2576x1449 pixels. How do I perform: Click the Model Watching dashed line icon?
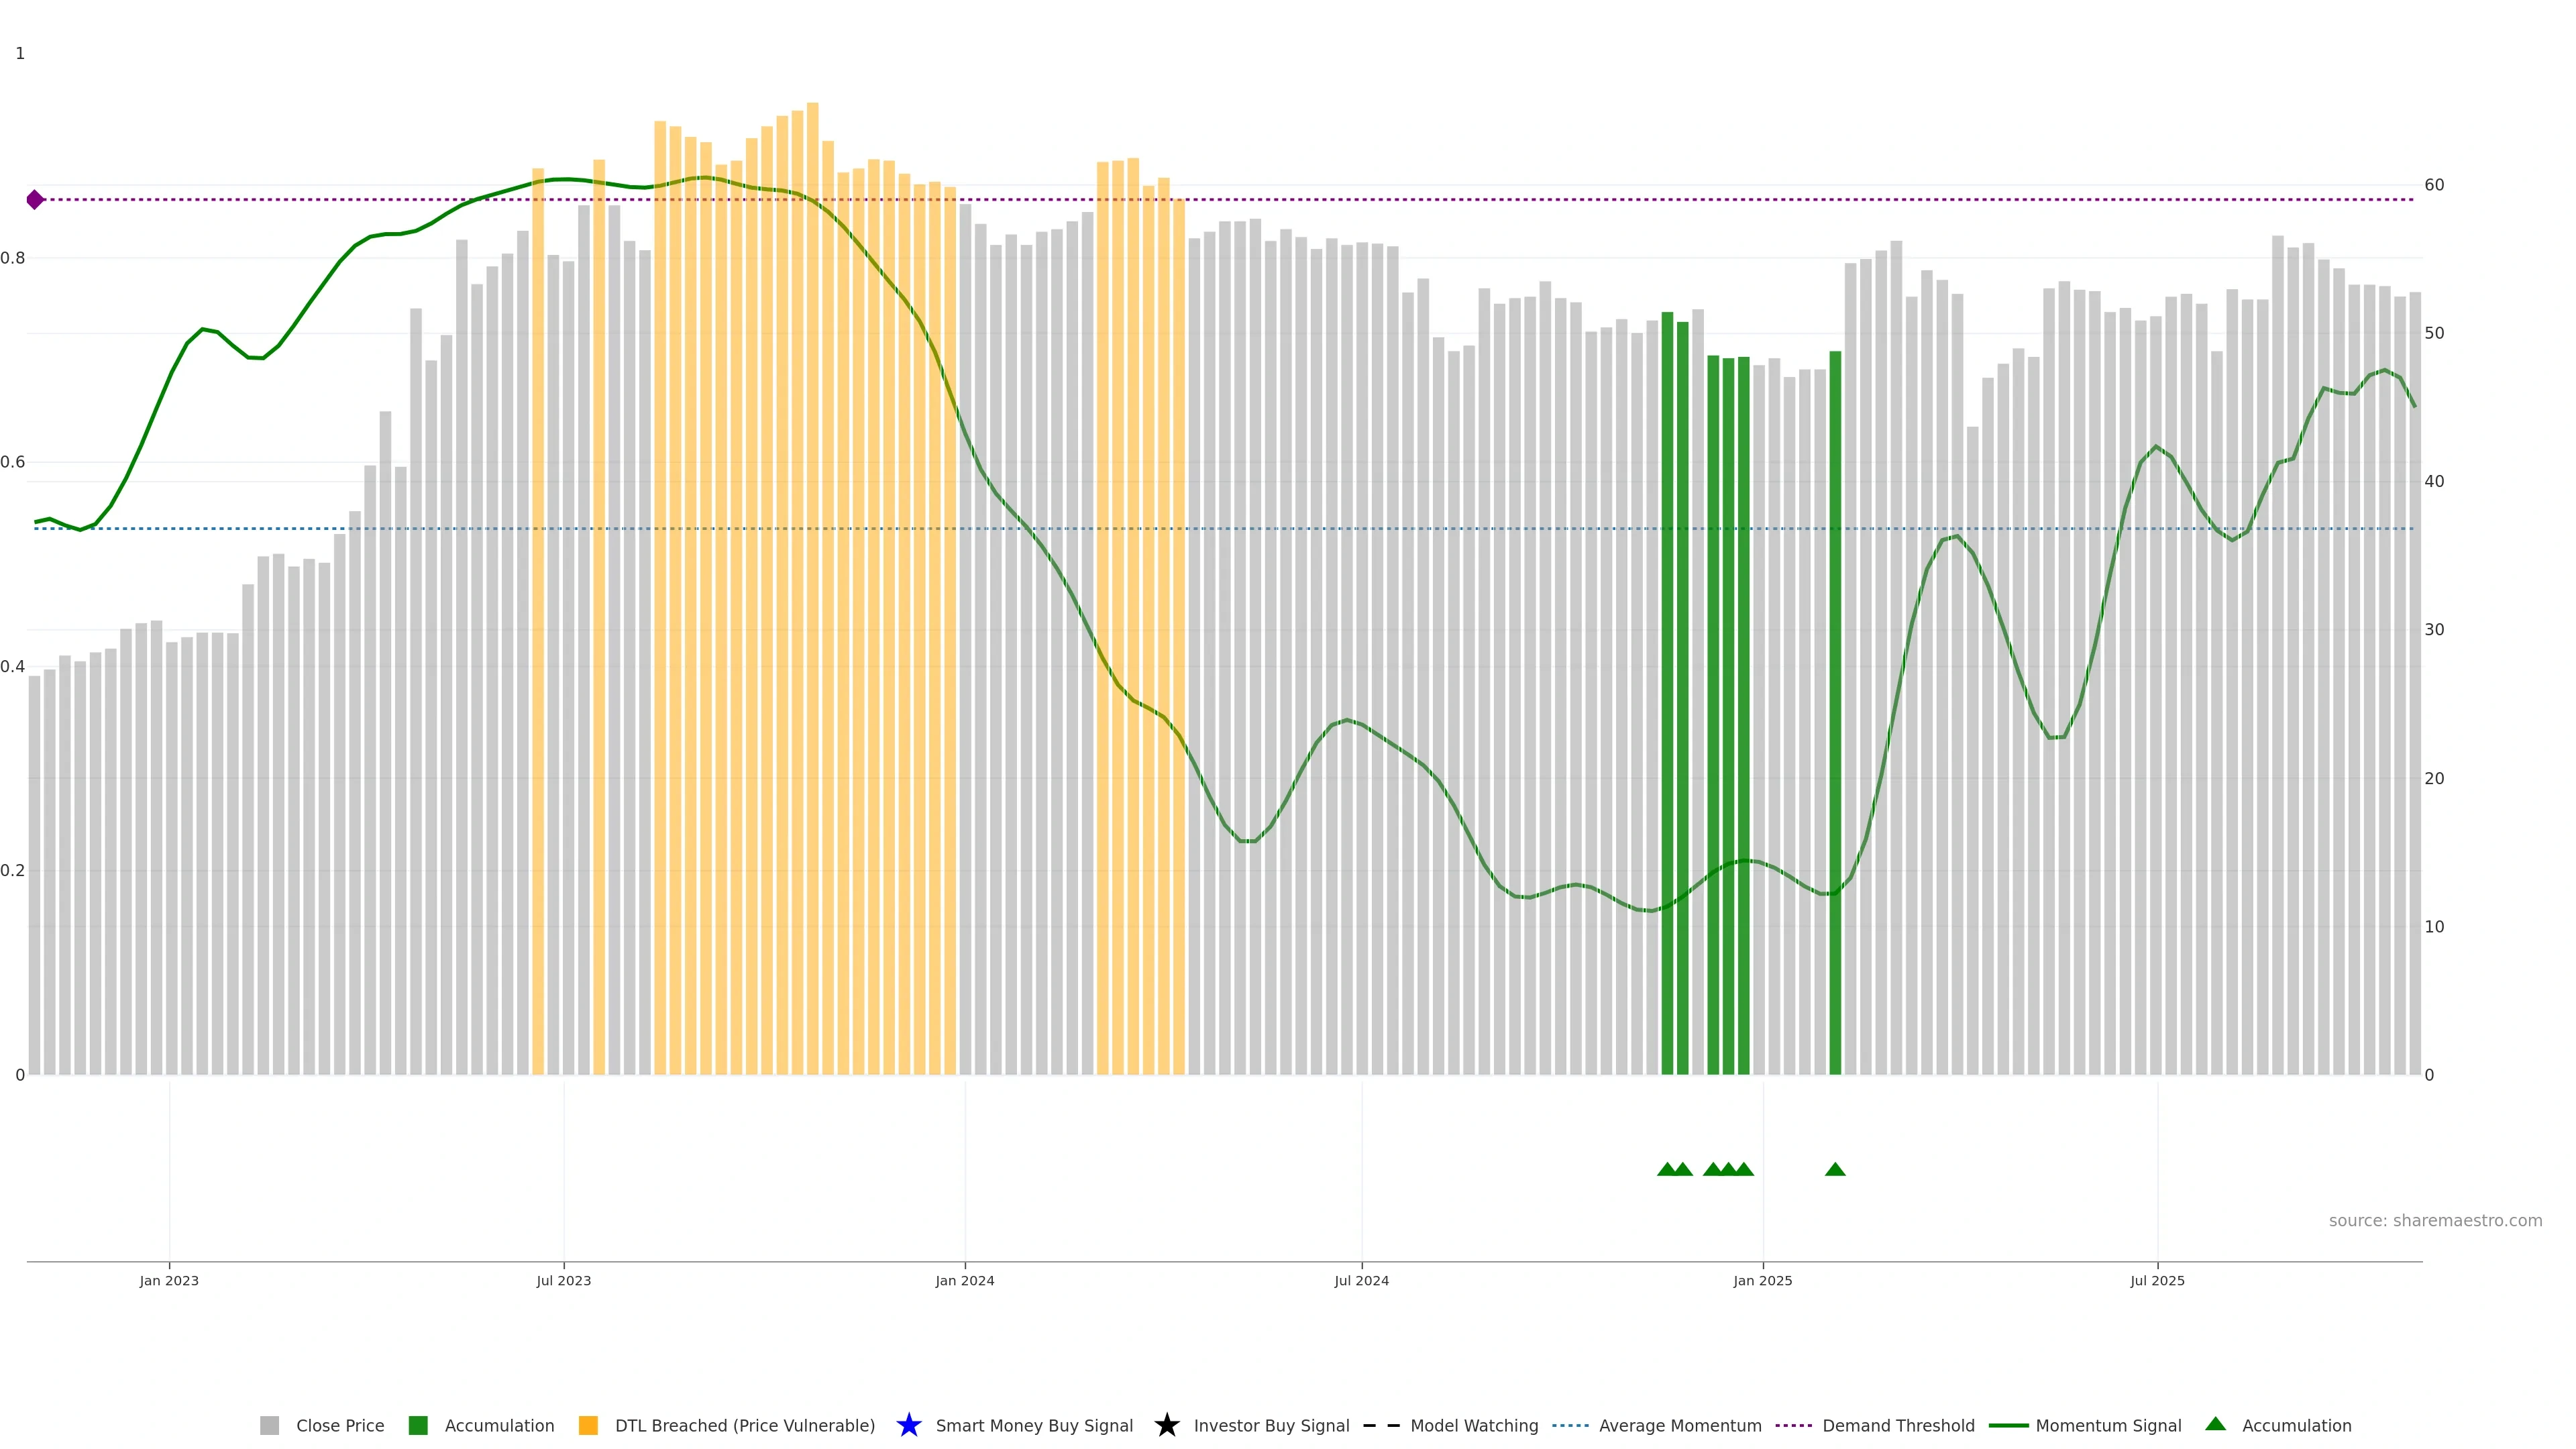point(1381,1425)
